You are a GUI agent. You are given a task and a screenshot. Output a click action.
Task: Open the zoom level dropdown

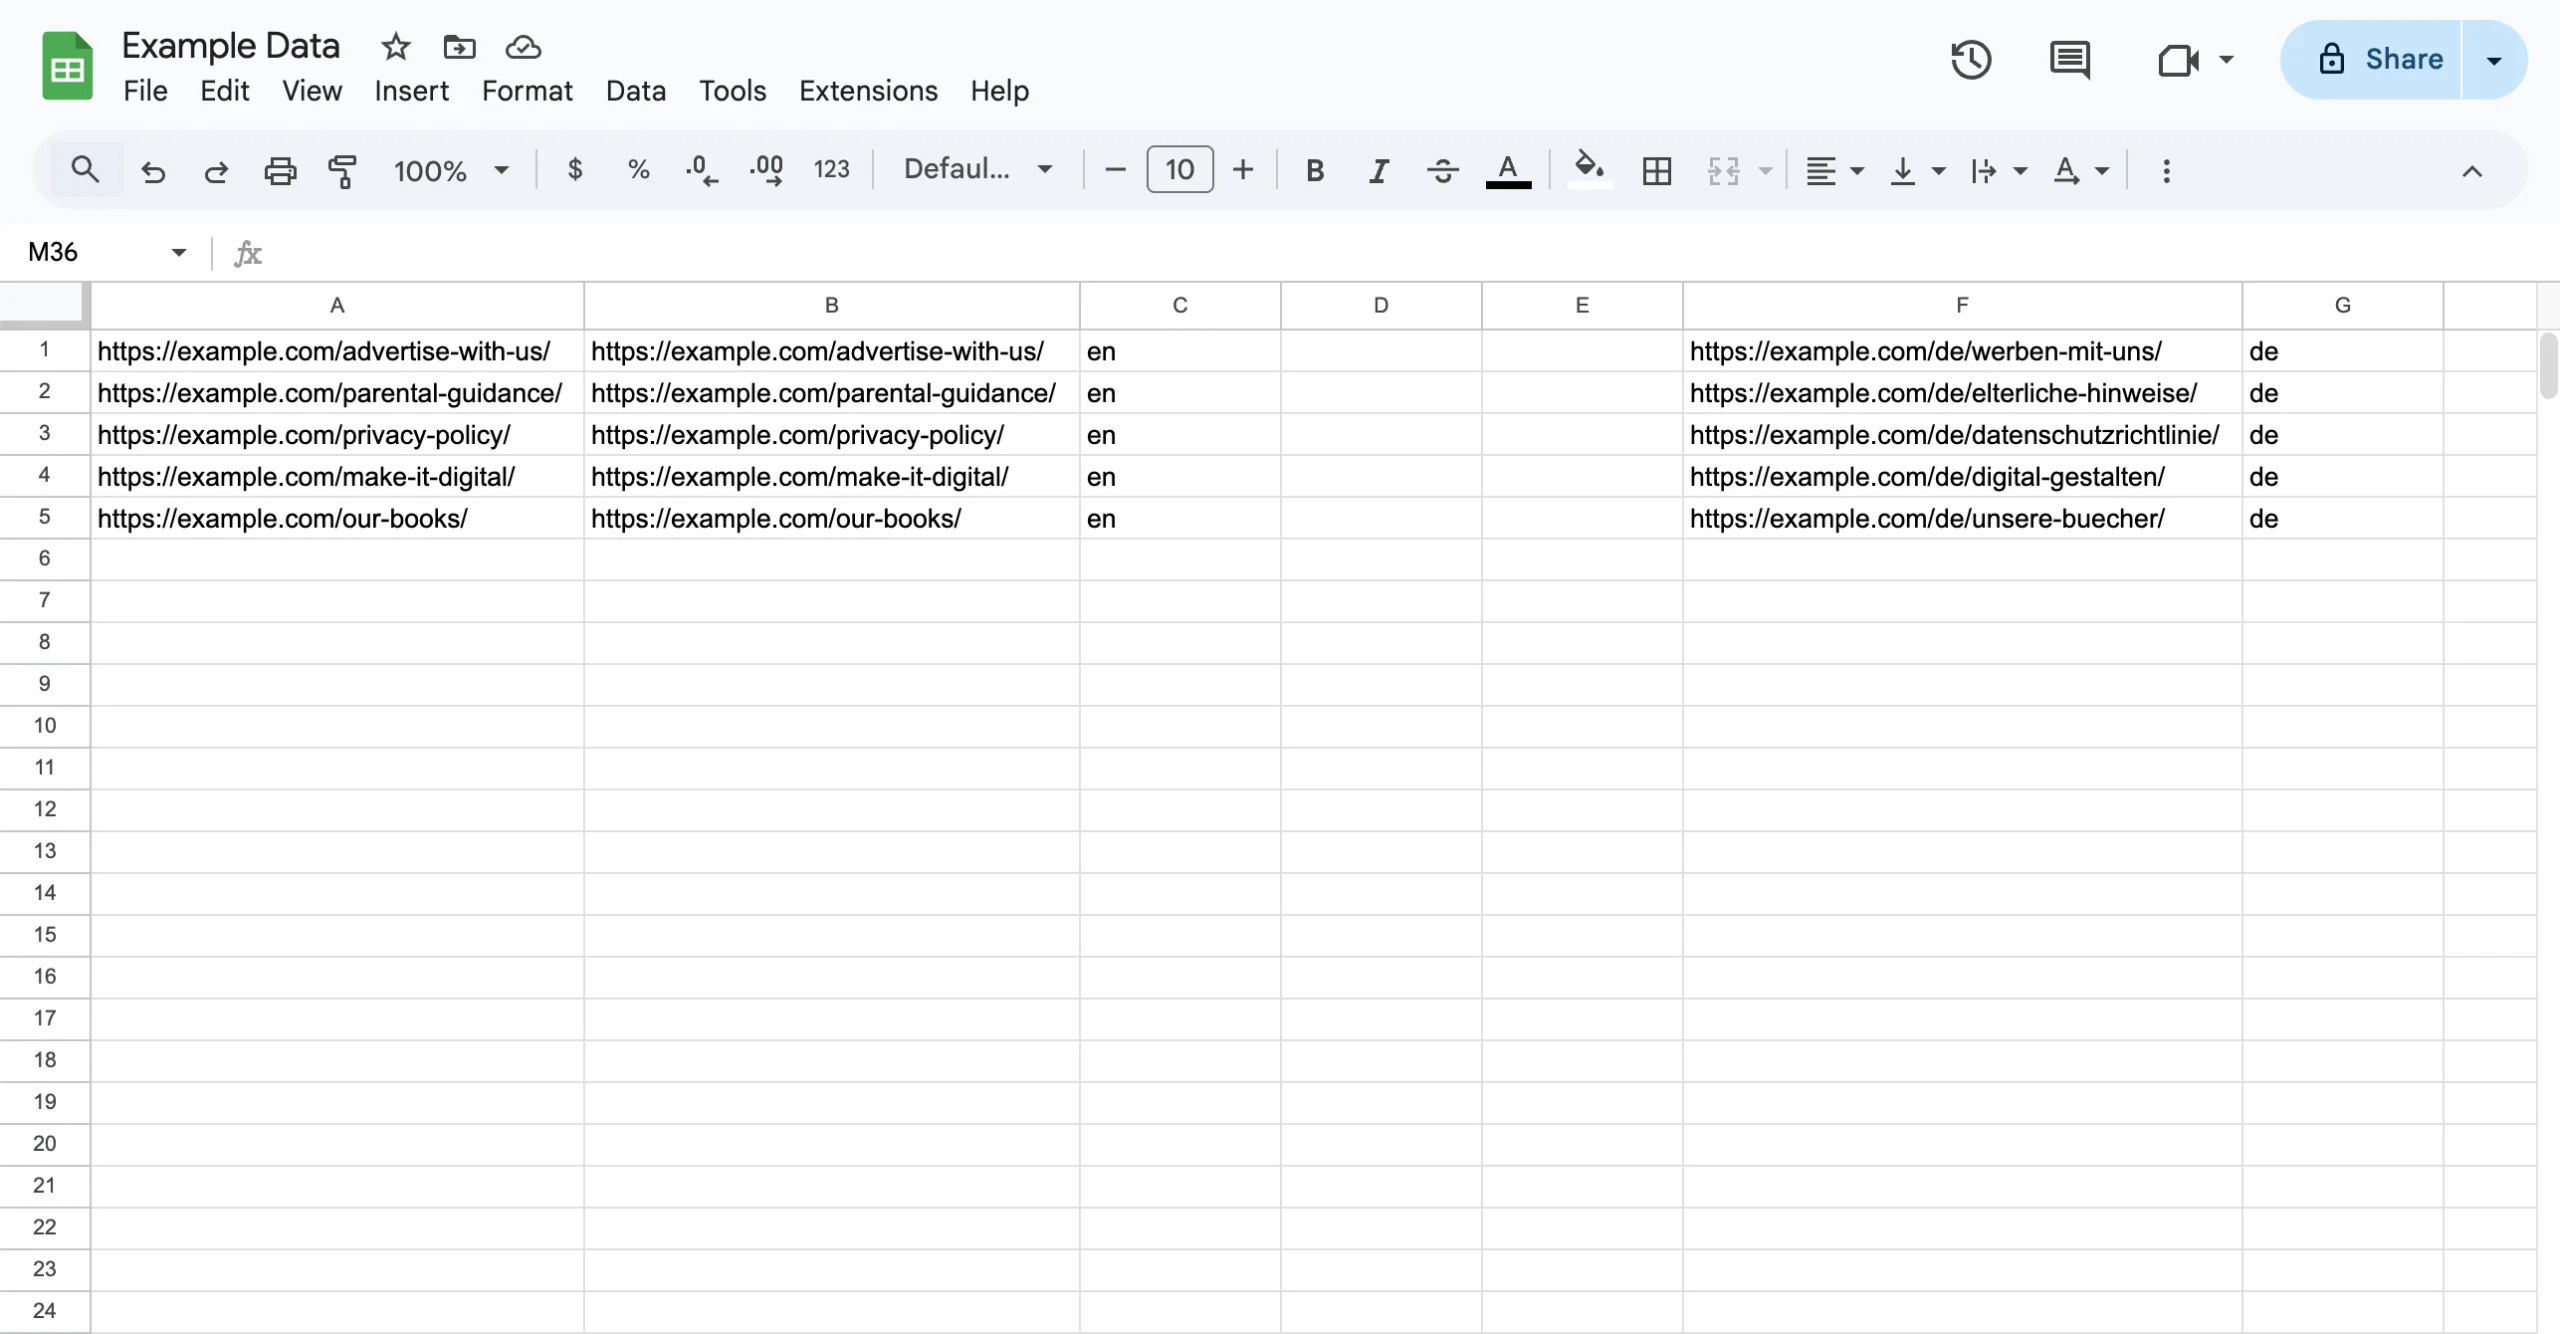tap(450, 170)
